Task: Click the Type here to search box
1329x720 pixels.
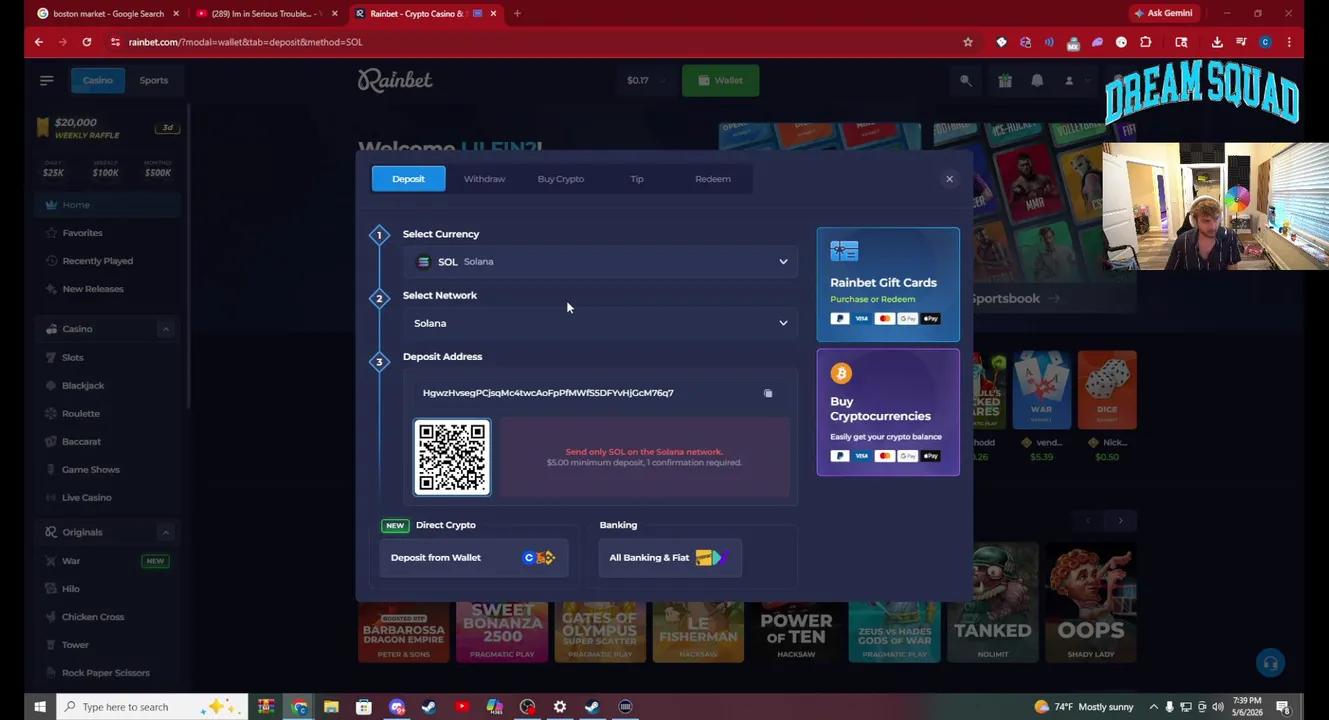Action: [x=150, y=707]
